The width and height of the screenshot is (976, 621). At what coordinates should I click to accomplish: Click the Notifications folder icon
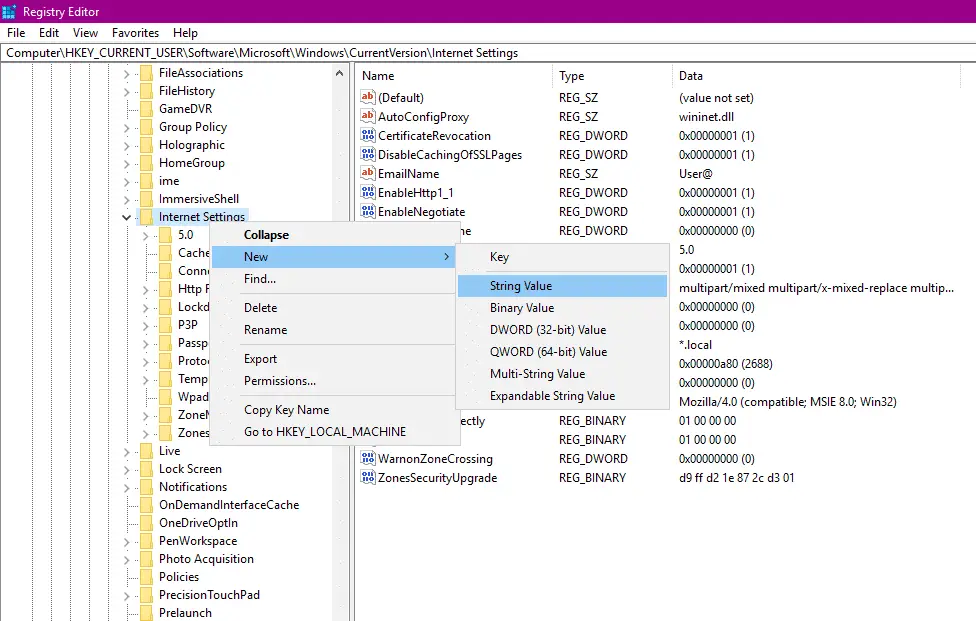click(146, 487)
